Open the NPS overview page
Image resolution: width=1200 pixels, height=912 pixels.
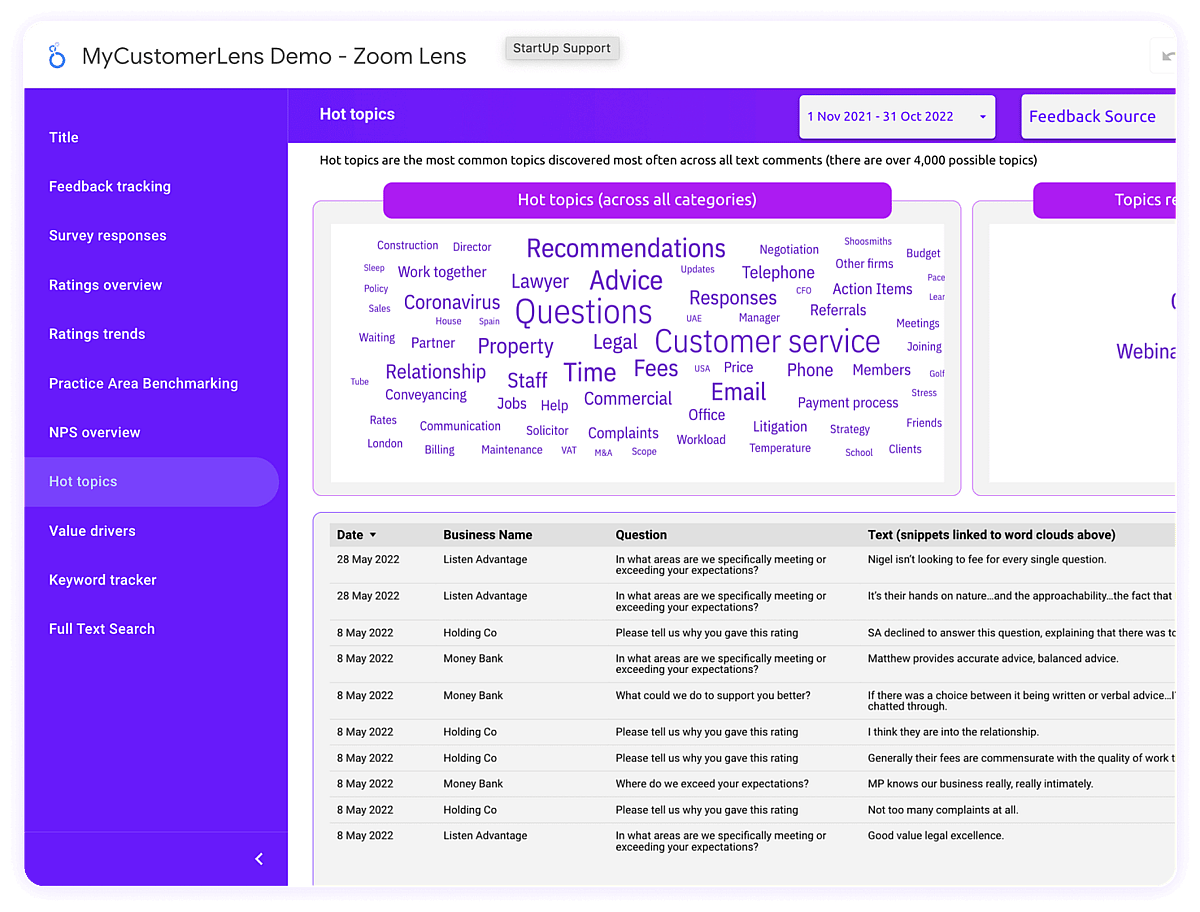tap(94, 432)
